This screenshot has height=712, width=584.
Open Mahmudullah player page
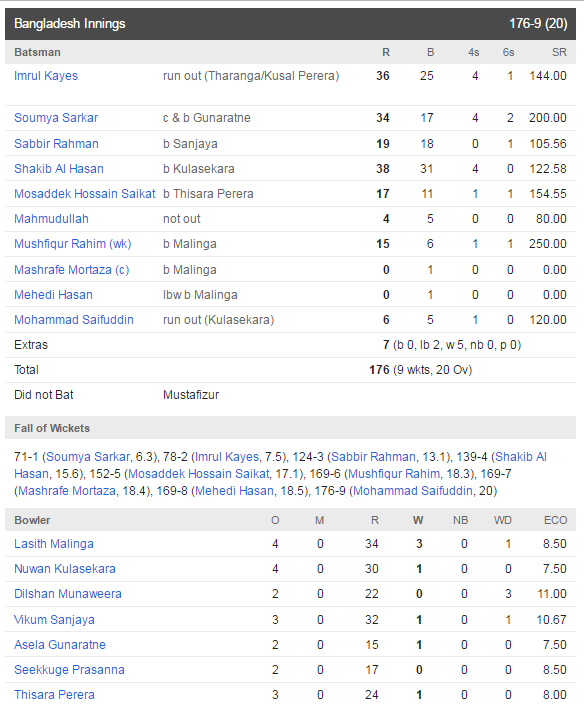point(51,218)
